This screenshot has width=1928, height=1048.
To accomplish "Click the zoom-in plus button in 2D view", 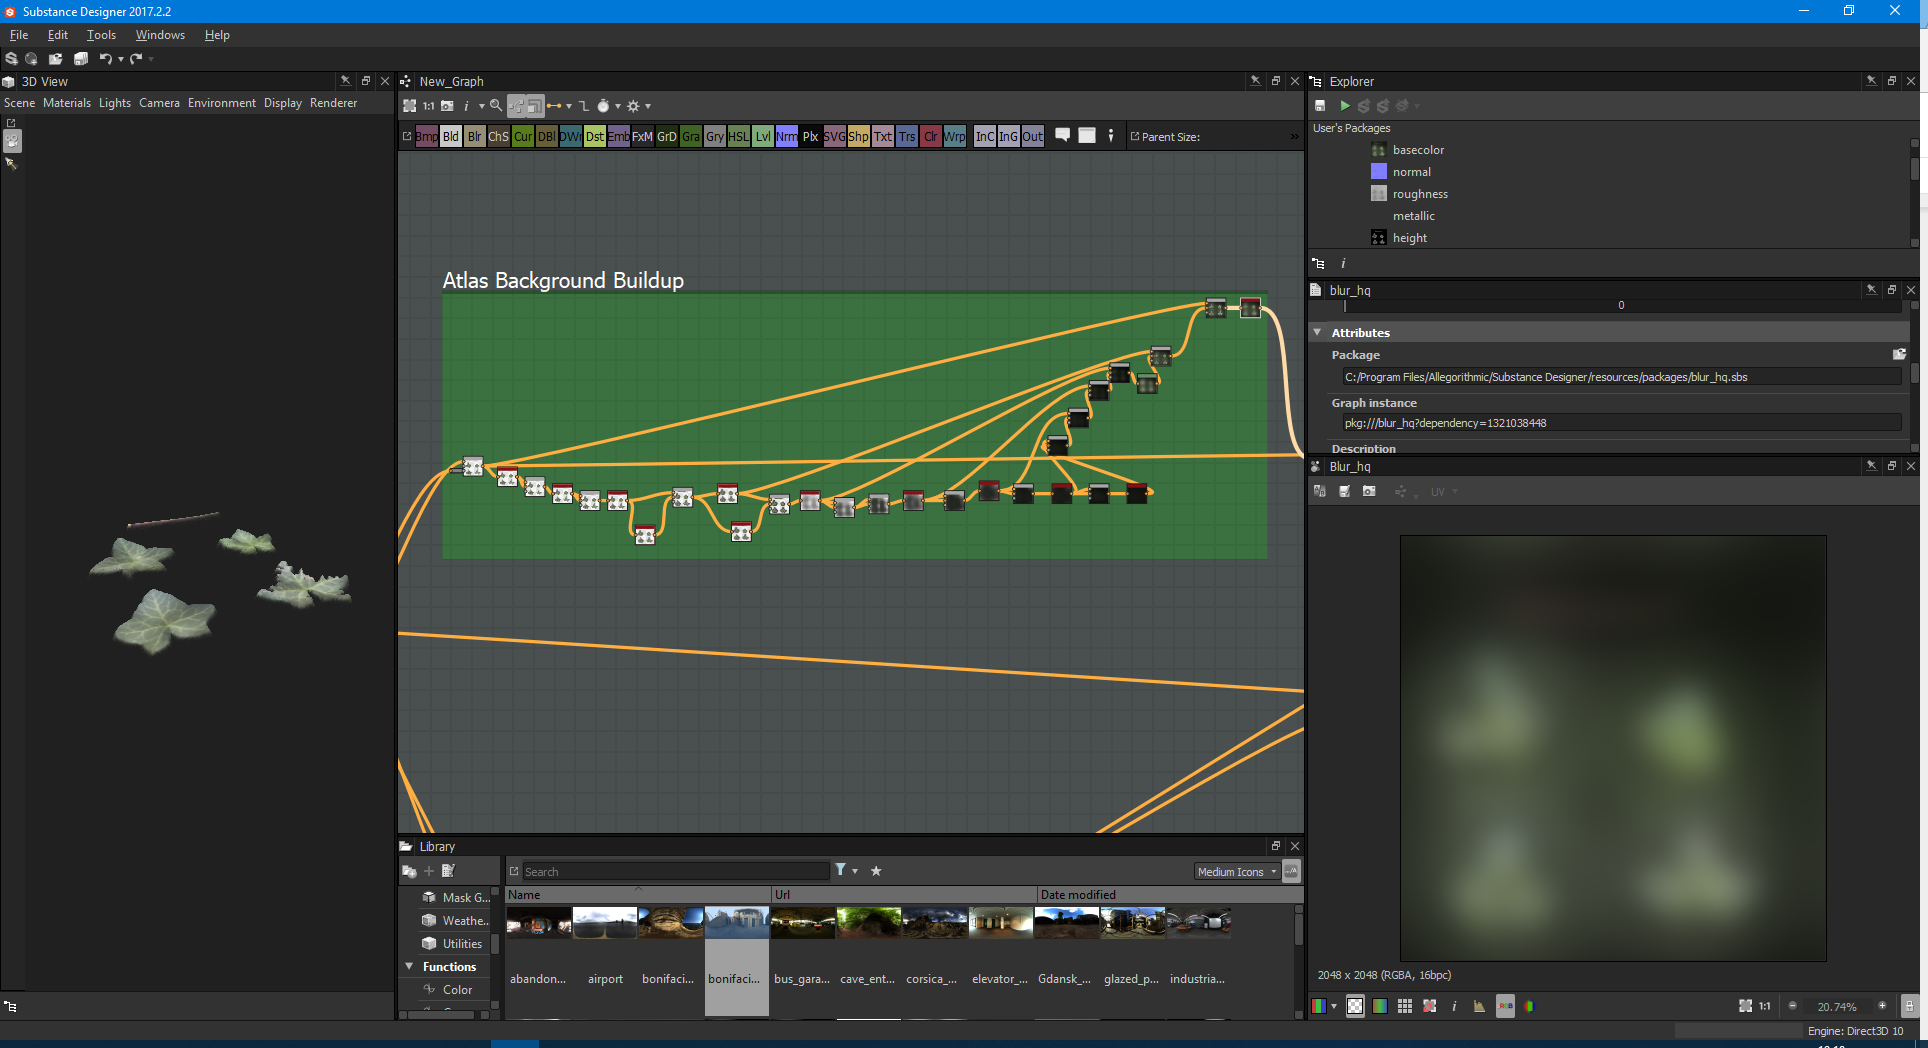I will click(x=1882, y=1006).
